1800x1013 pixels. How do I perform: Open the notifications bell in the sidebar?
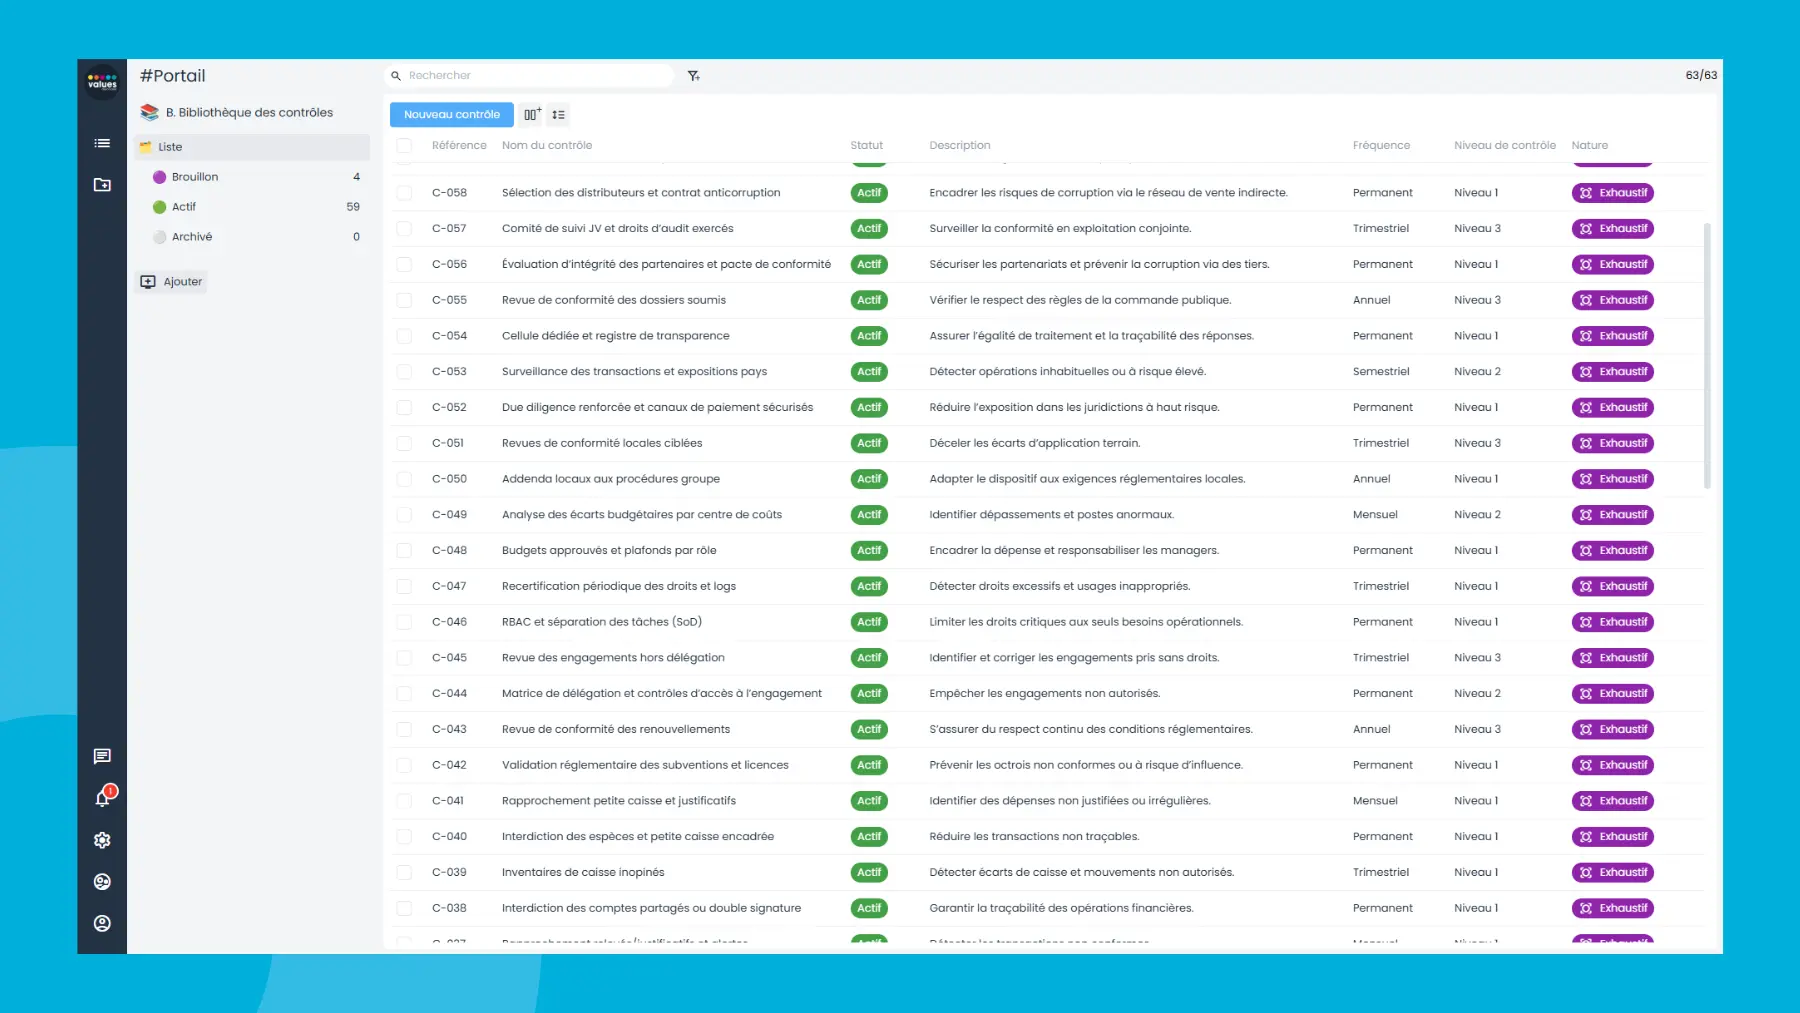click(x=101, y=797)
